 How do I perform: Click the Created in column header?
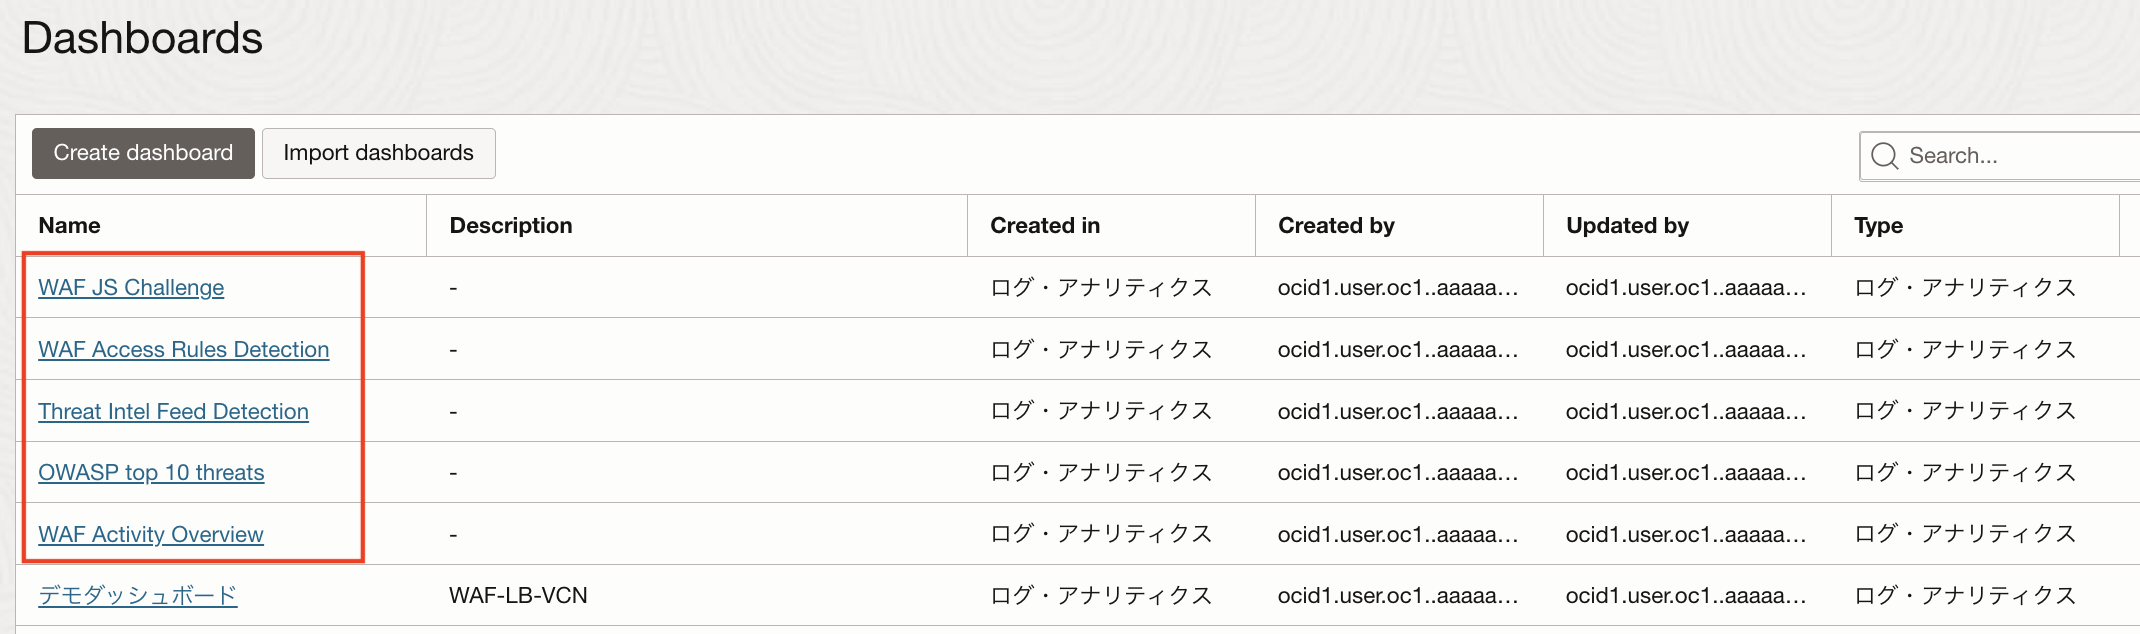point(1044,226)
